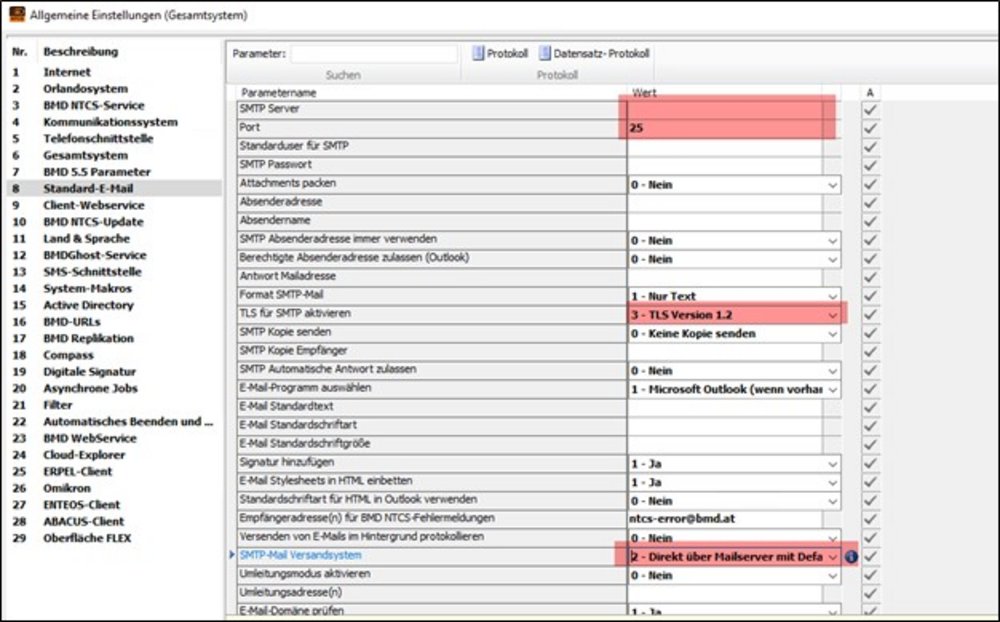Click the blue info icon beside SMTP-Mail Versandsystem
Screen dimensions: 1000x622
(851, 556)
